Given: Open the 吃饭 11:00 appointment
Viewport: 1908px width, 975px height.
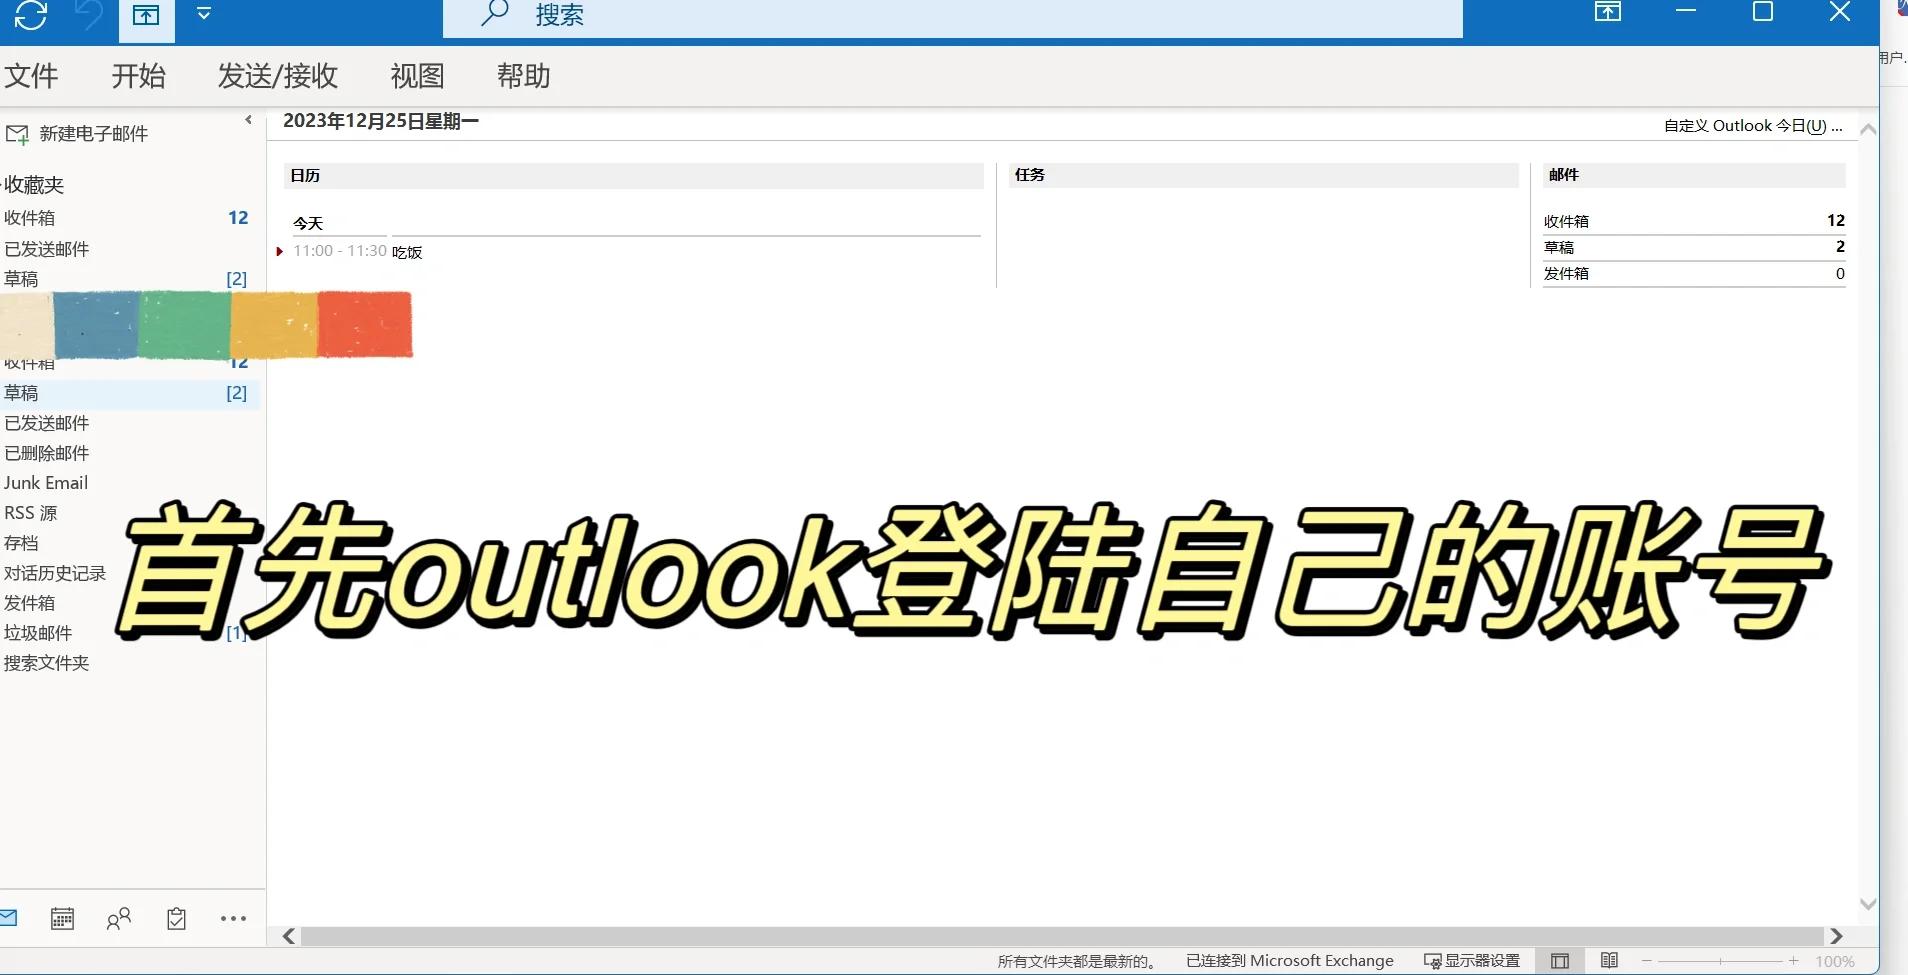Looking at the screenshot, I should (407, 252).
